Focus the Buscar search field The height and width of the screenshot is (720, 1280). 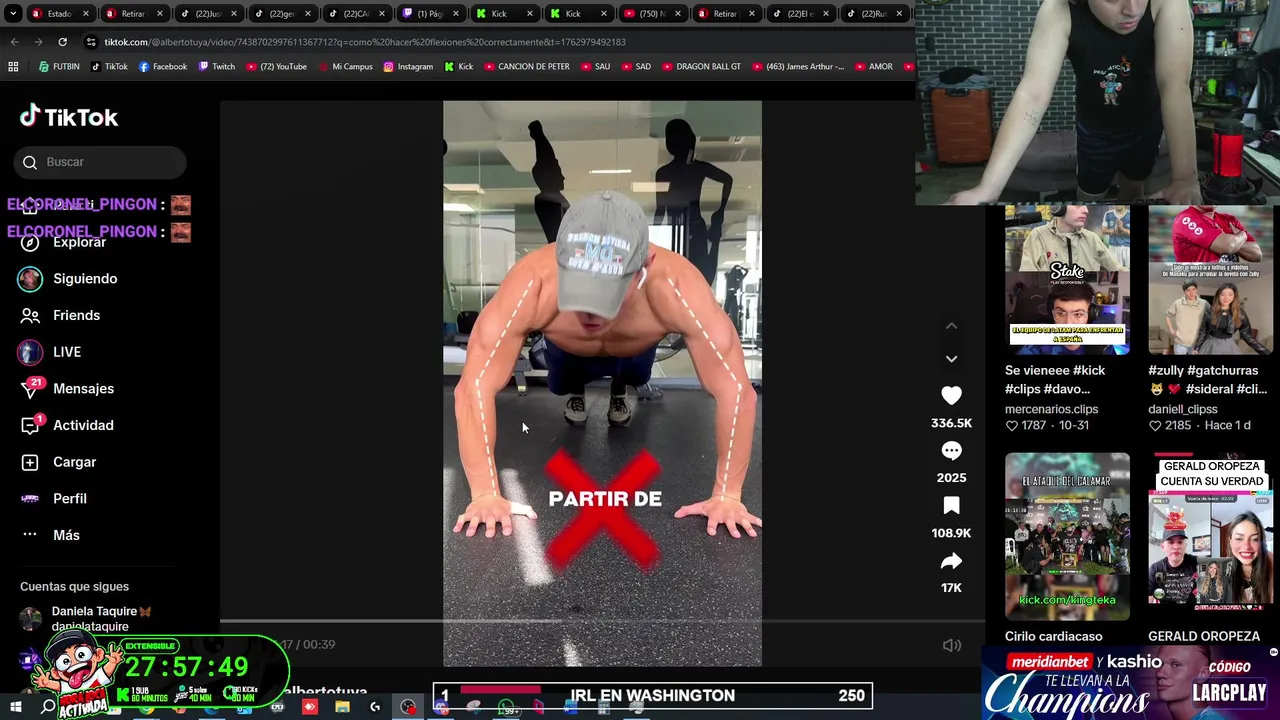tap(100, 162)
